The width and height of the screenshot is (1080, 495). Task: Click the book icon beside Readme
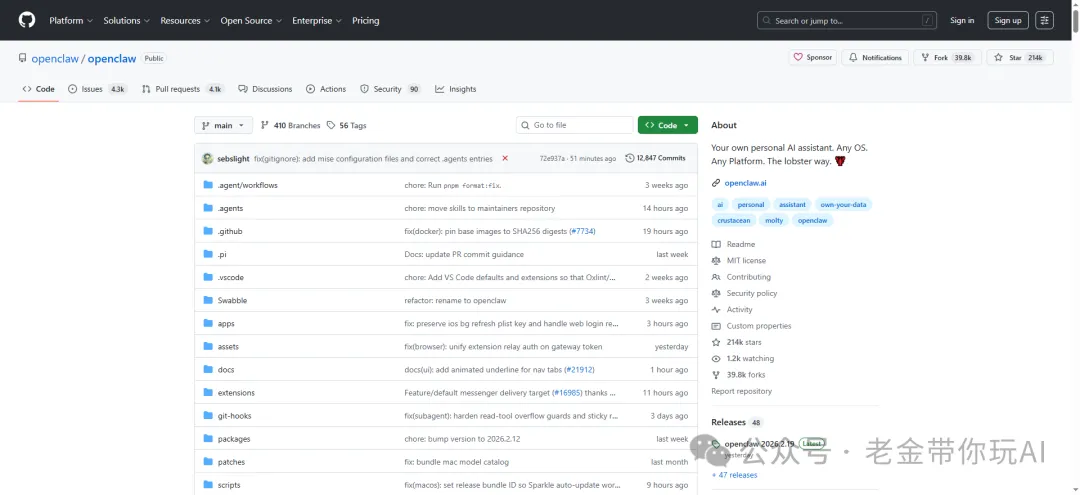tap(716, 244)
